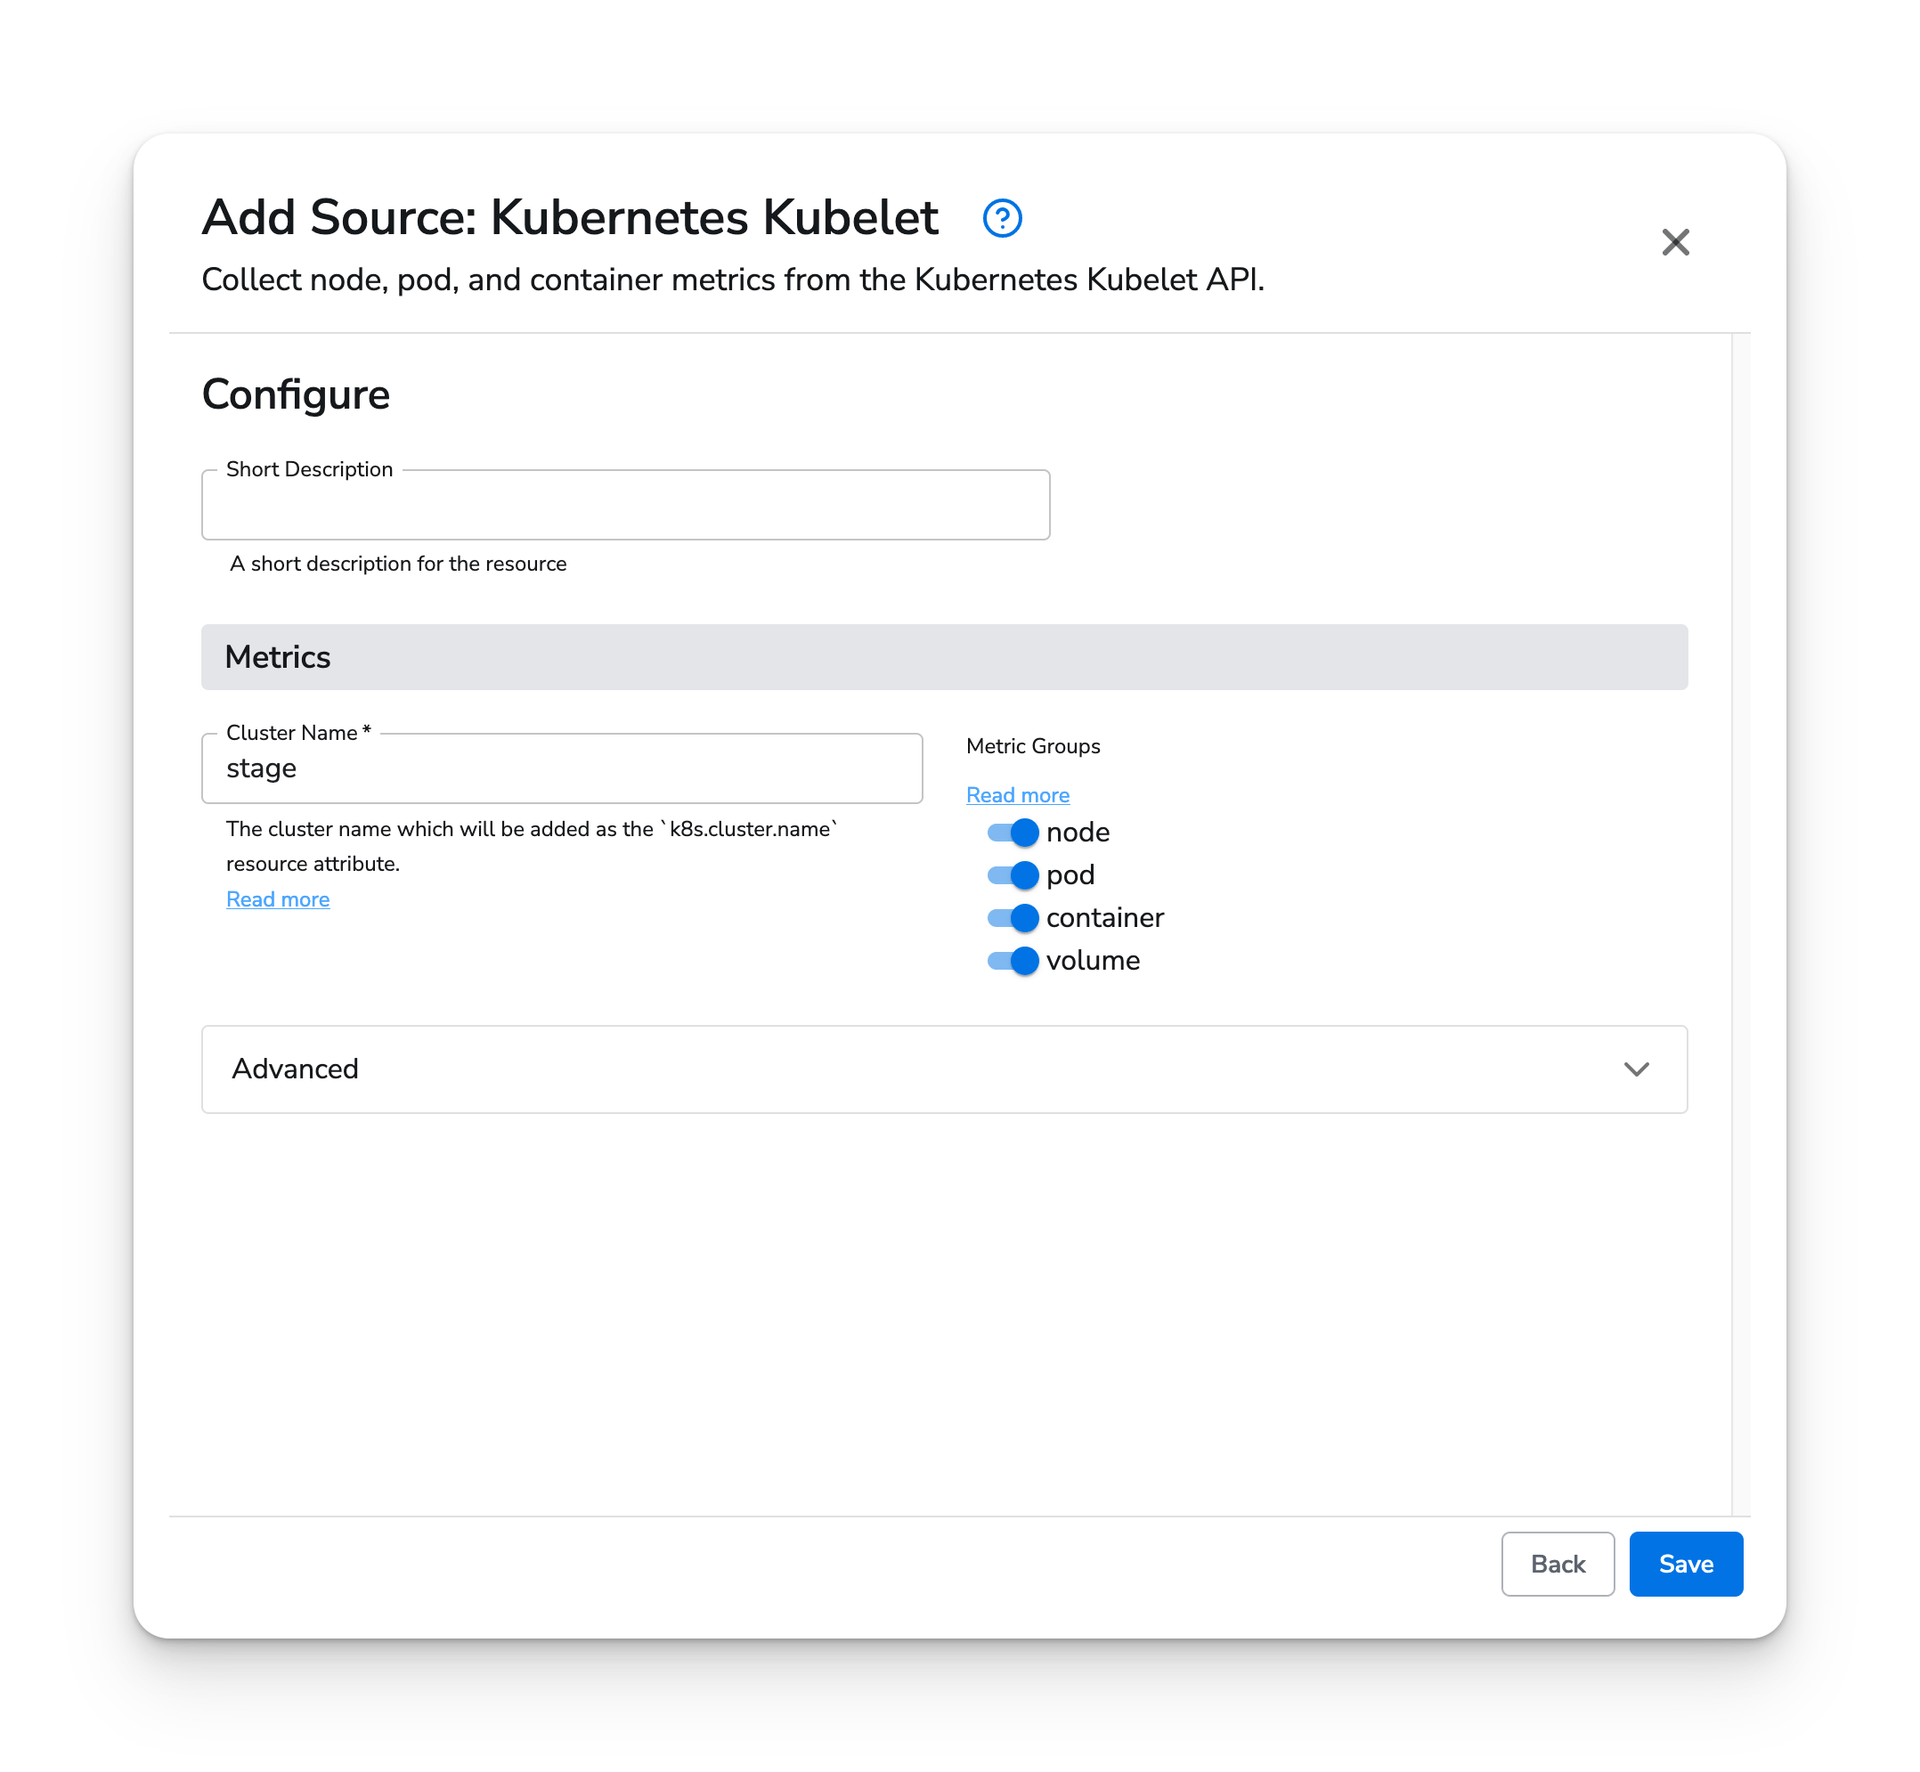
Task: Click the dialog's vertical scrollbar
Action: pos(1741,924)
